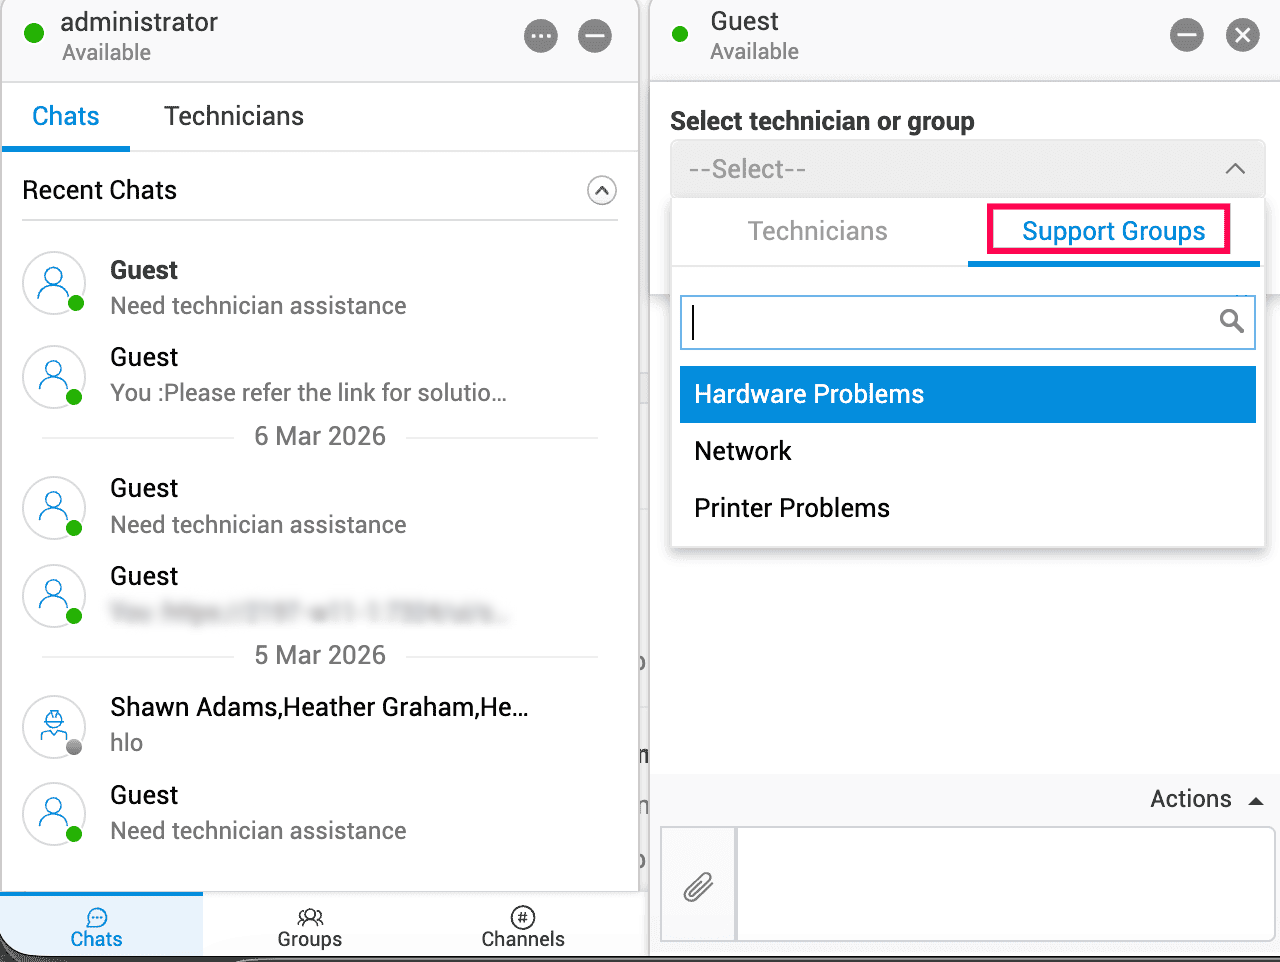This screenshot has height=962, width=1280.
Task: Choose the Hardware Problems support group
Action: [967, 394]
